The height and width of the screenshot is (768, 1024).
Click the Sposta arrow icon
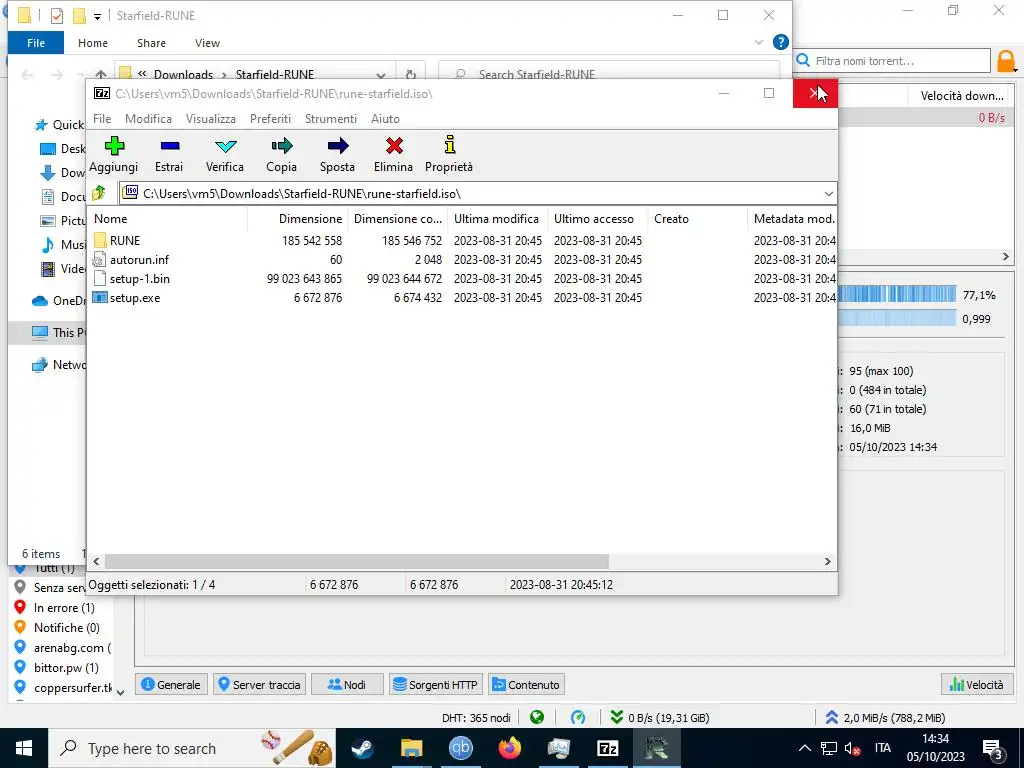pyautogui.click(x=338, y=146)
